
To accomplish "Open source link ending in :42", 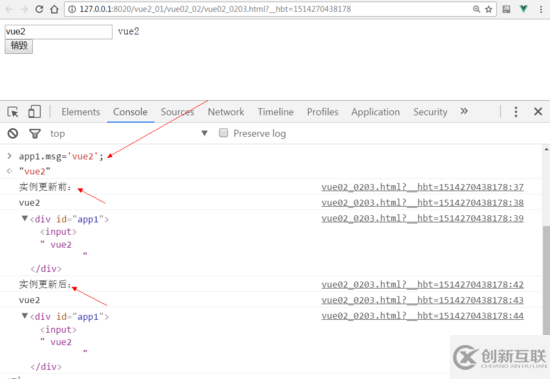I will 422,284.
